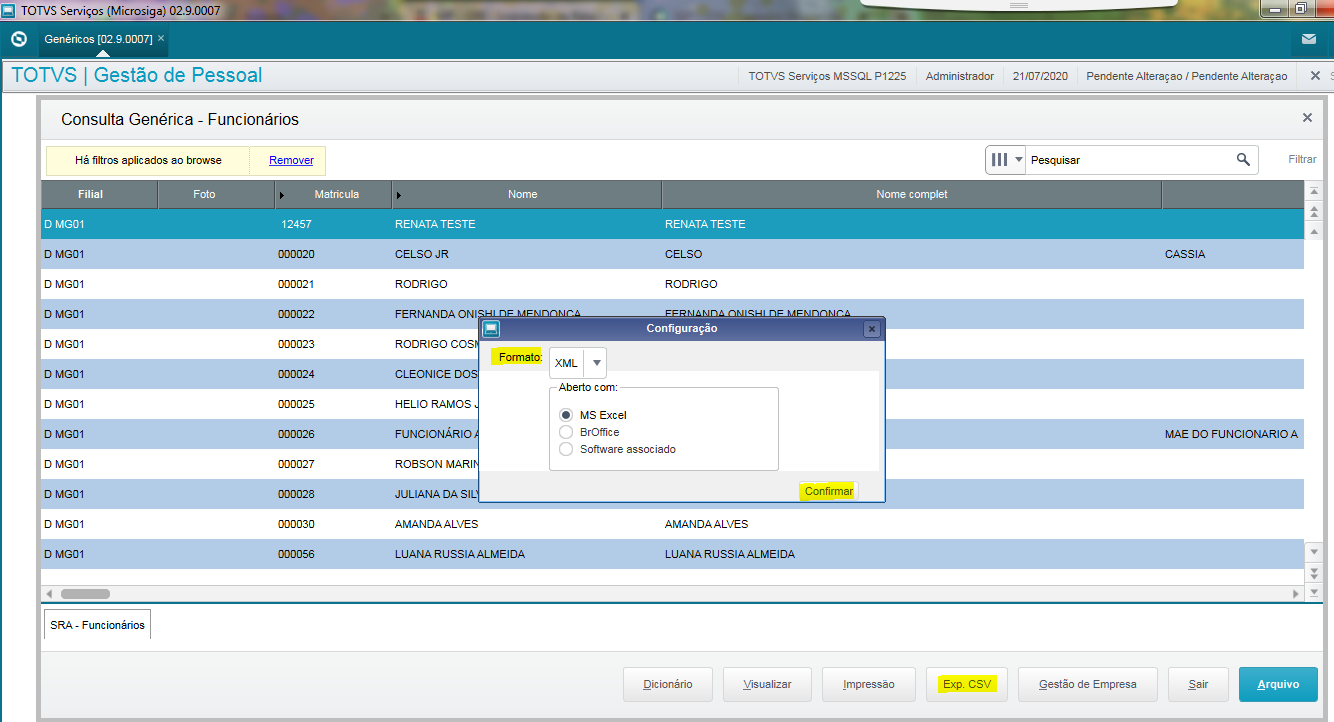Click the Visualizar button
The width and height of the screenshot is (1334, 722).
click(x=767, y=684)
